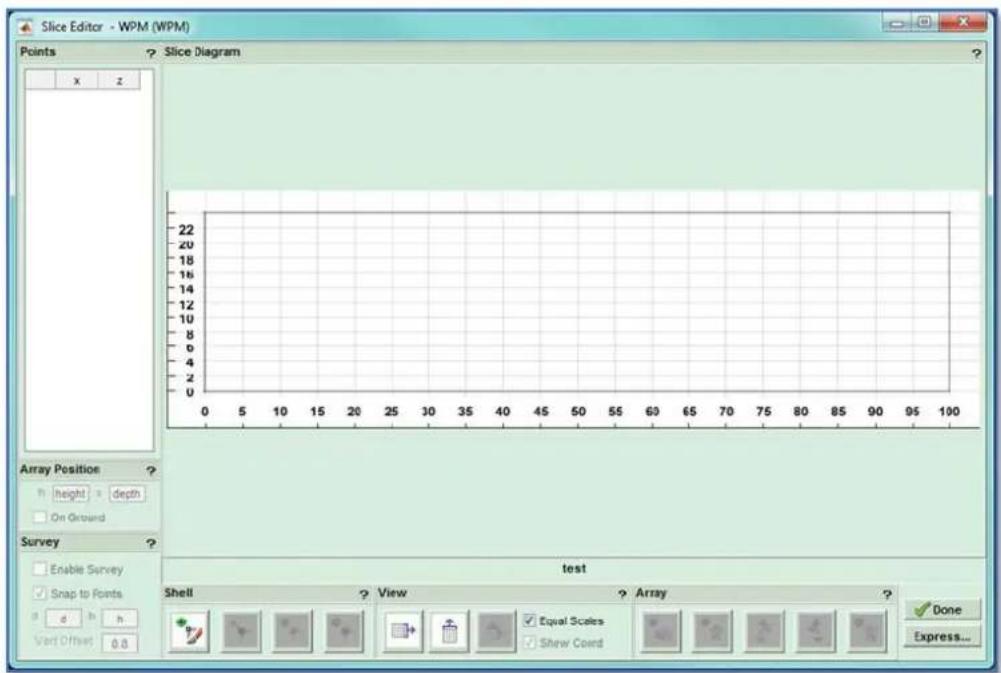Click the 100 label on the horizontal axis
The height and width of the screenshot is (673, 1001).
coord(949,412)
